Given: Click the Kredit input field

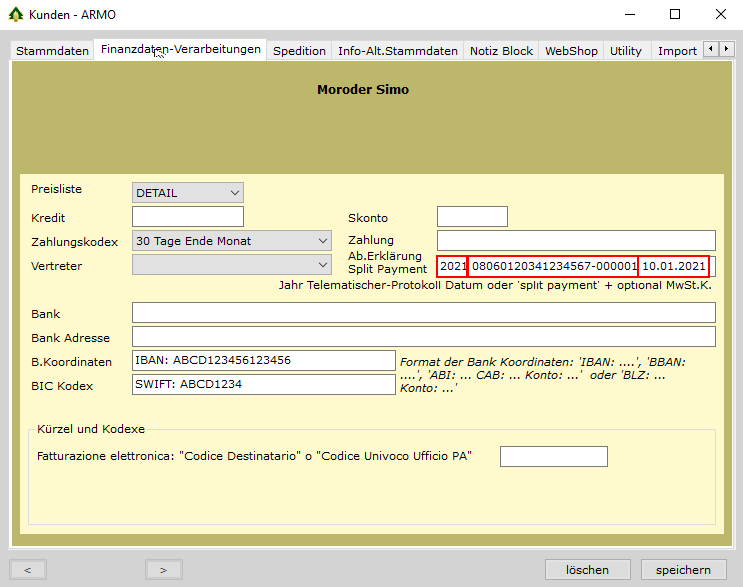Looking at the screenshot, I should 188,217.
